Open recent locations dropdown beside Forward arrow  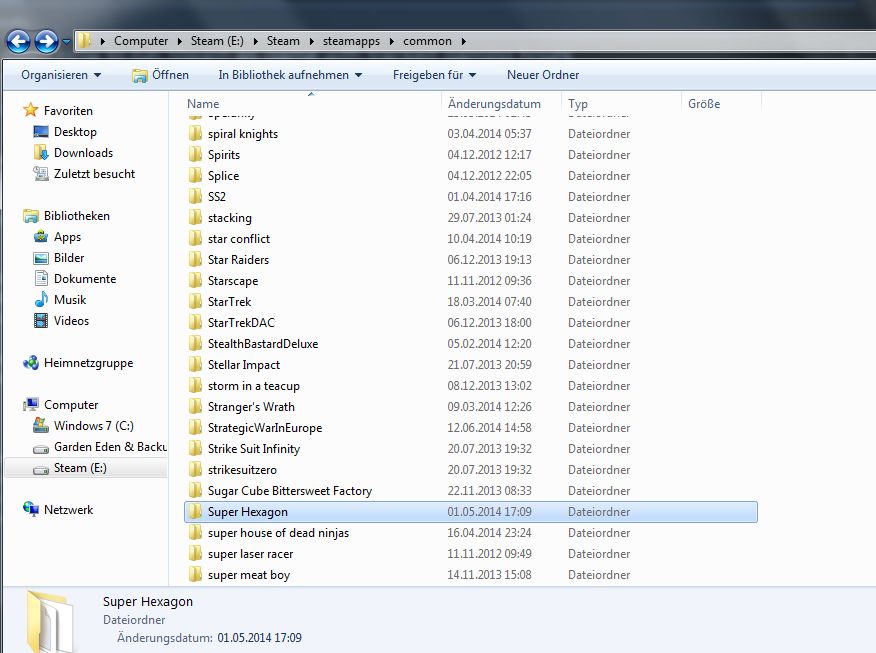click(x=66, y=41)
